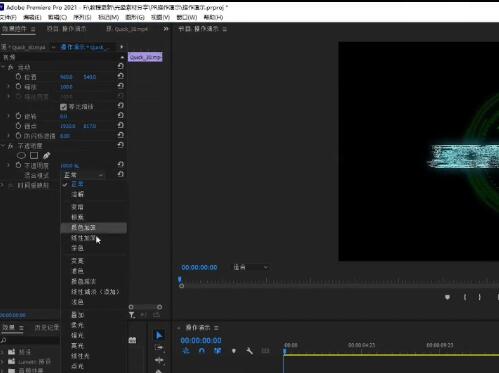
Task: Choose 溶解 blend mode
Action: (x=94, y=194)
